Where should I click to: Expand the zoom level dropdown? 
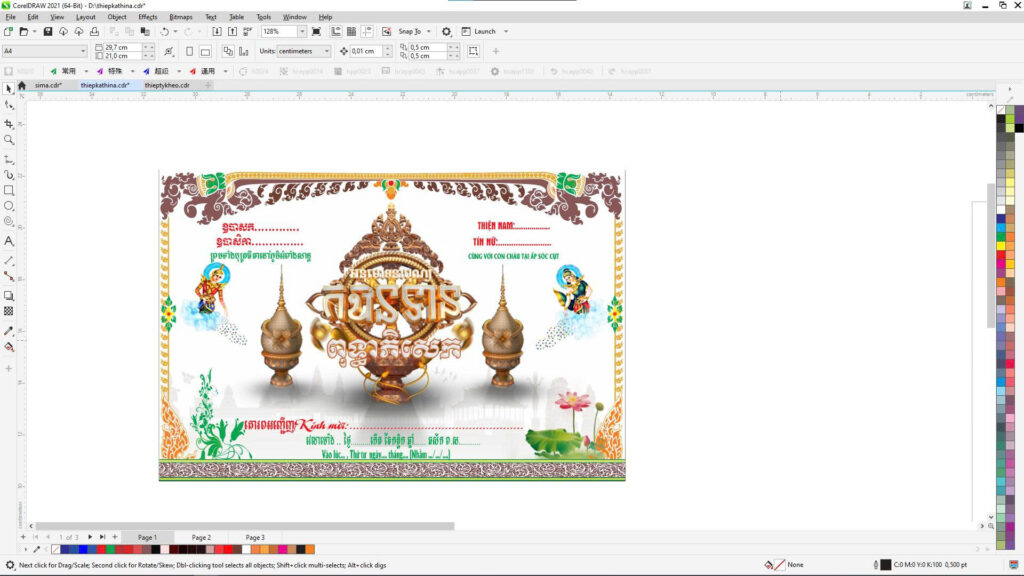tap(302, 31)
